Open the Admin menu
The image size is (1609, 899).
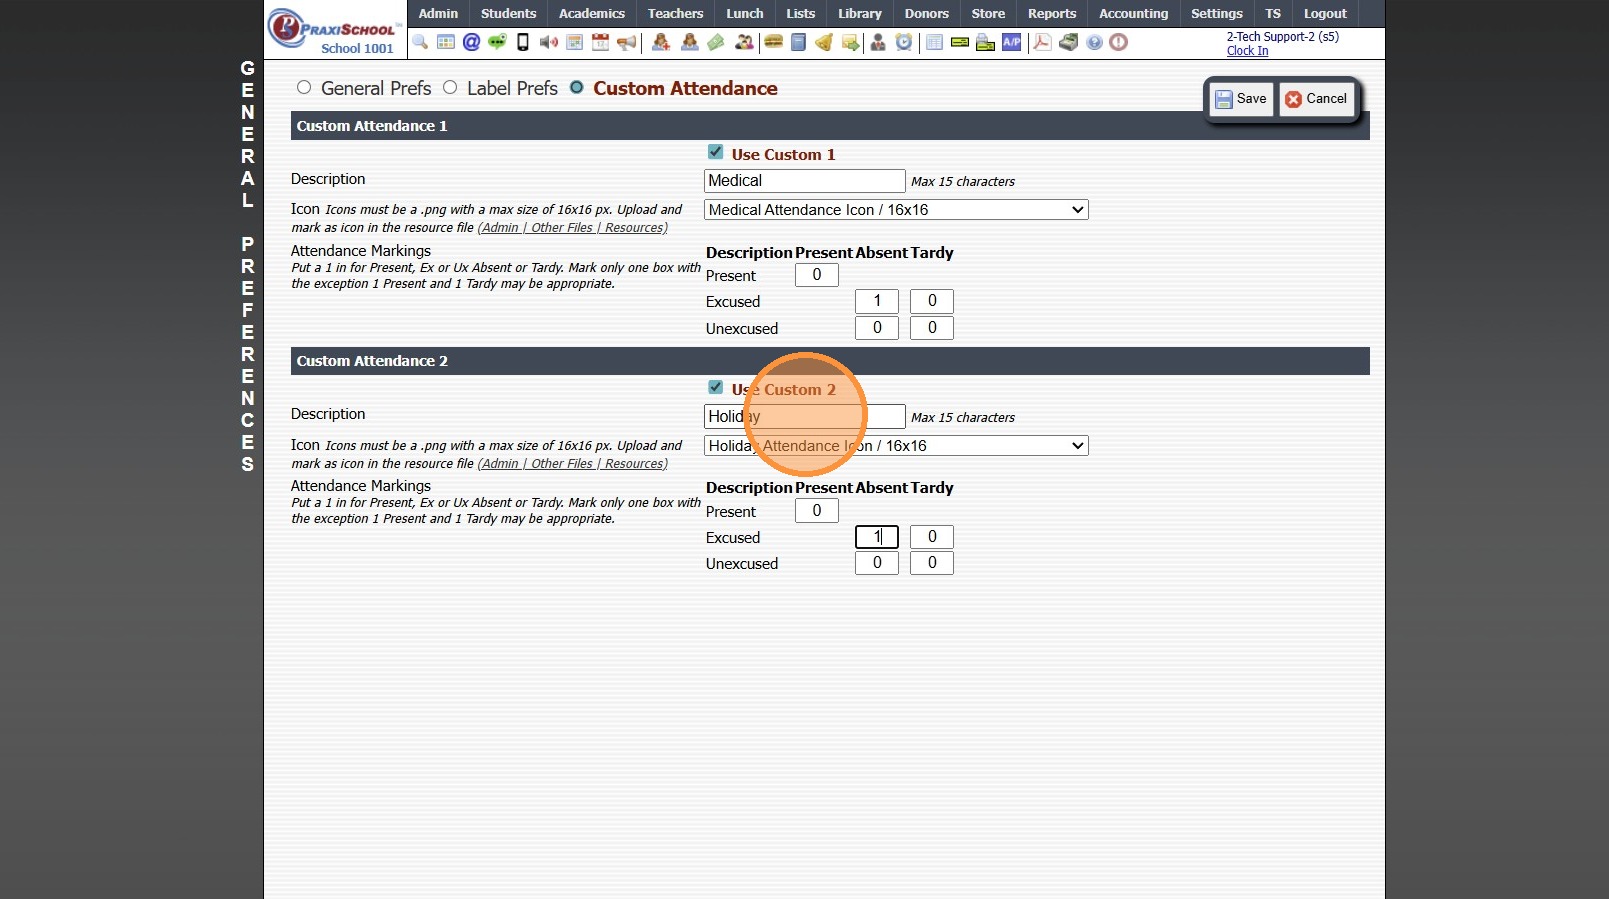[x=438, y=14]
